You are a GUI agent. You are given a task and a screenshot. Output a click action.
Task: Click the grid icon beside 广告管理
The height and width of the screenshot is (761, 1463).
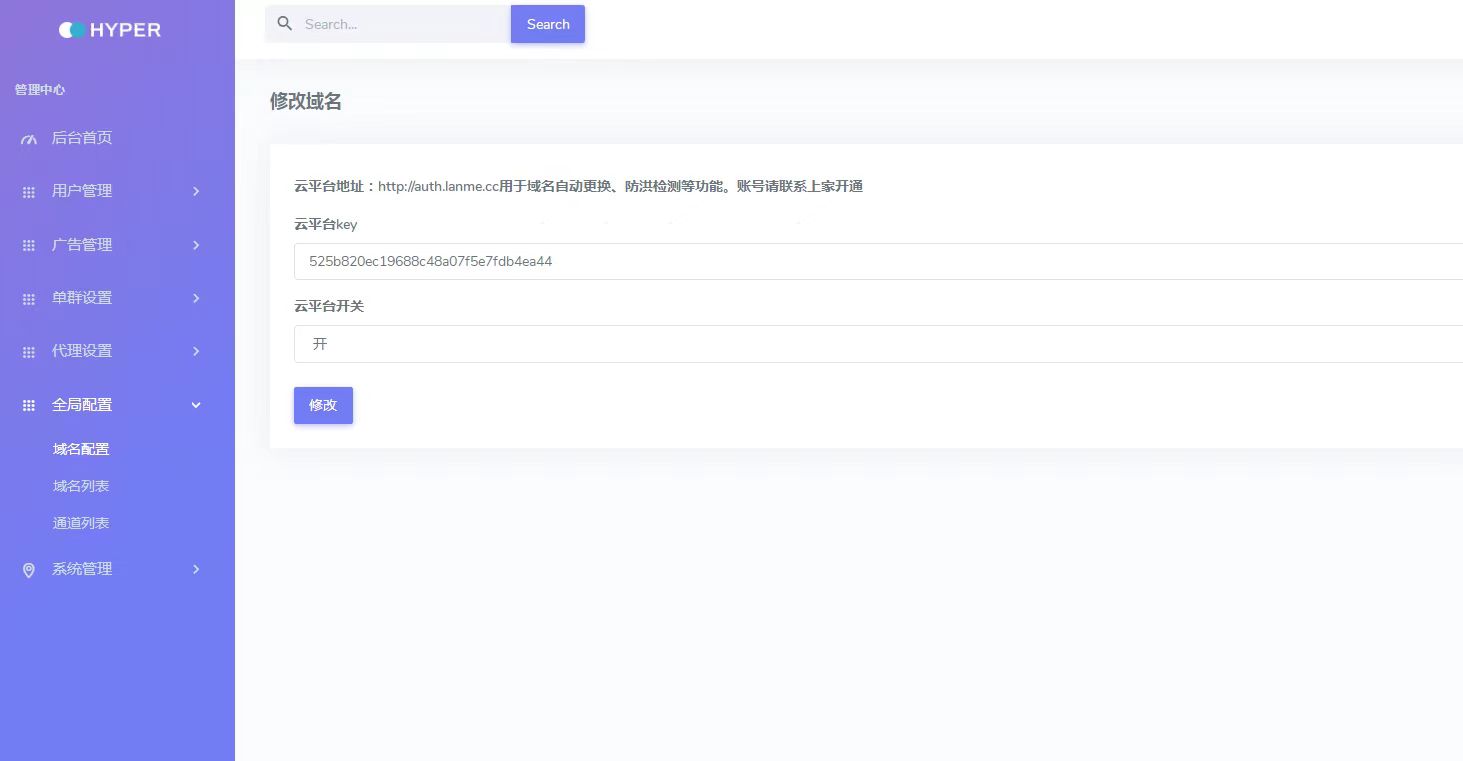click(x=29, y=245)
